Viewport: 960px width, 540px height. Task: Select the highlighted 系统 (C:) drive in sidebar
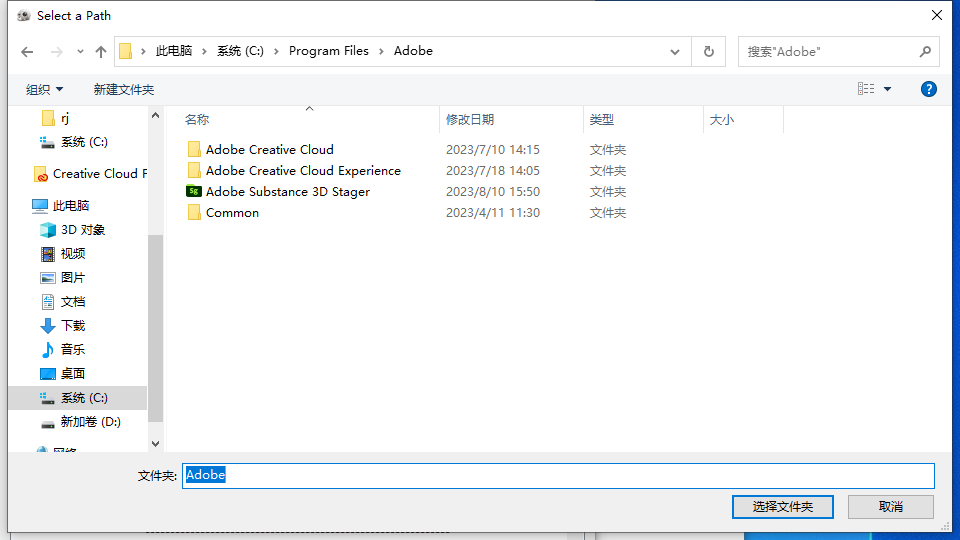click(78, 398)
